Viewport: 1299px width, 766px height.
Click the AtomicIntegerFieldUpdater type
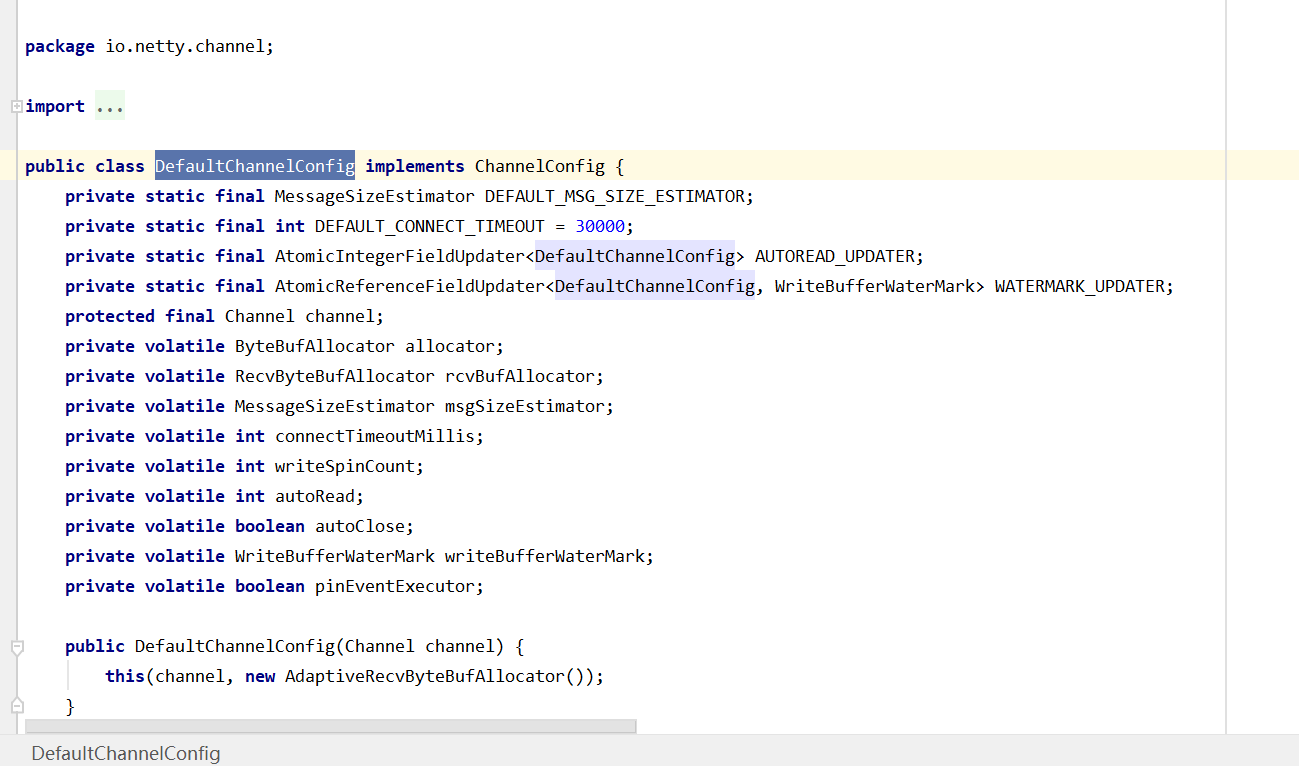pyautogui.click(x=400, y=256)
